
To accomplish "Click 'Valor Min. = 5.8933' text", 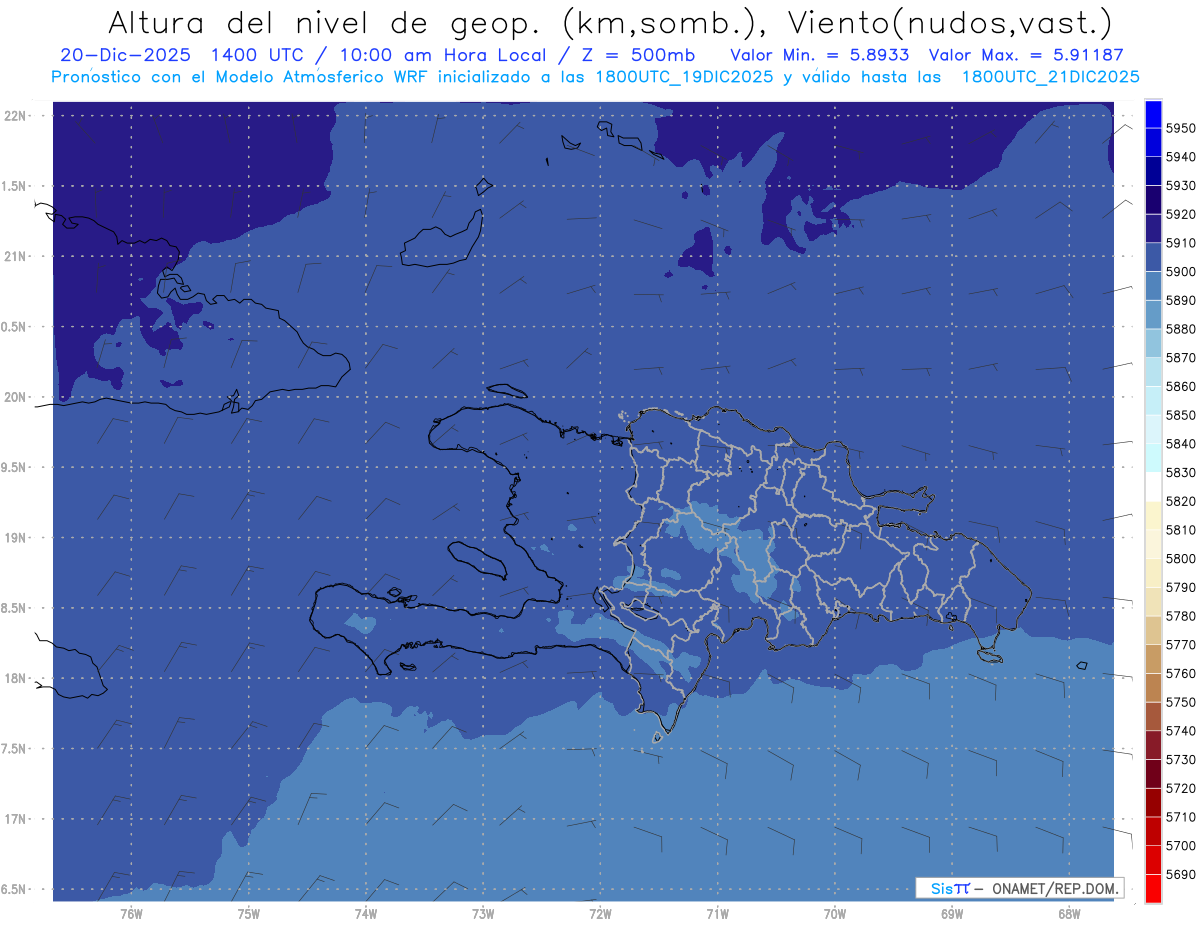I will tap(821, 56).
